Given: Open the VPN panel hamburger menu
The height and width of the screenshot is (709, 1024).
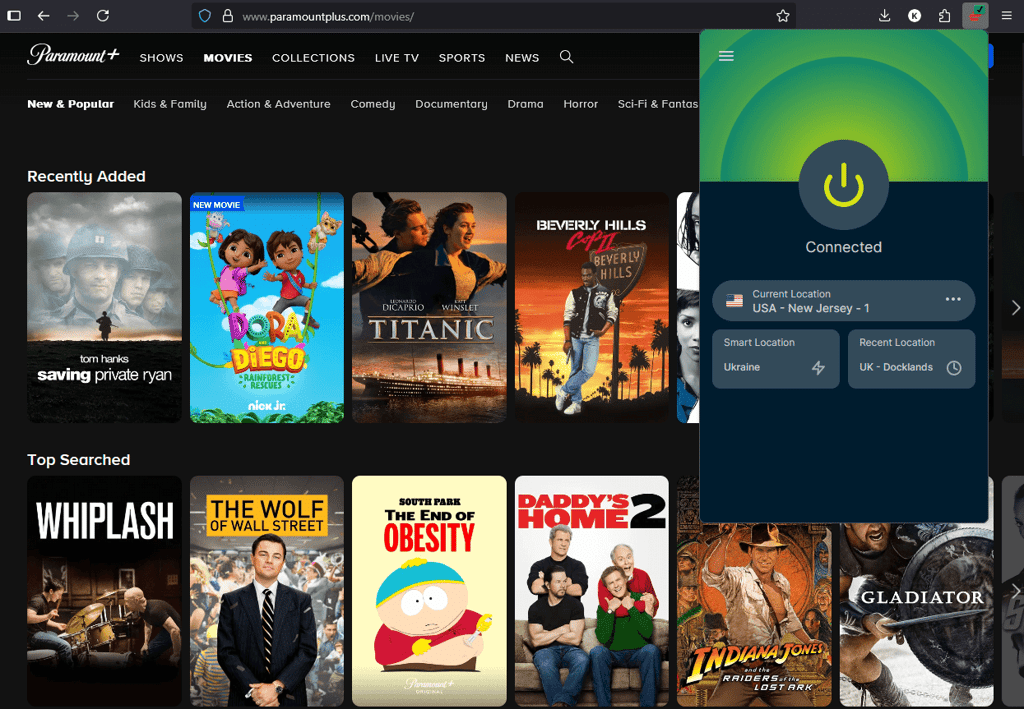Looking at the screenshot, I should (x=726, y=56).
